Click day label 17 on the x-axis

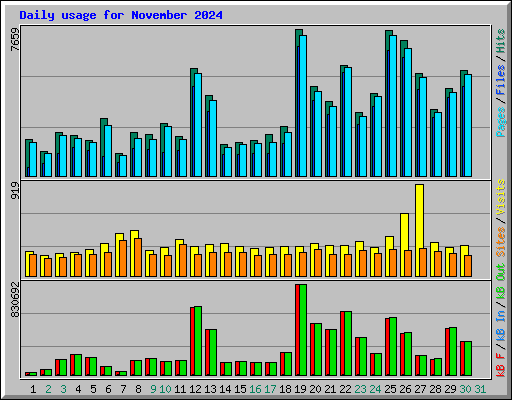point(270,389)
